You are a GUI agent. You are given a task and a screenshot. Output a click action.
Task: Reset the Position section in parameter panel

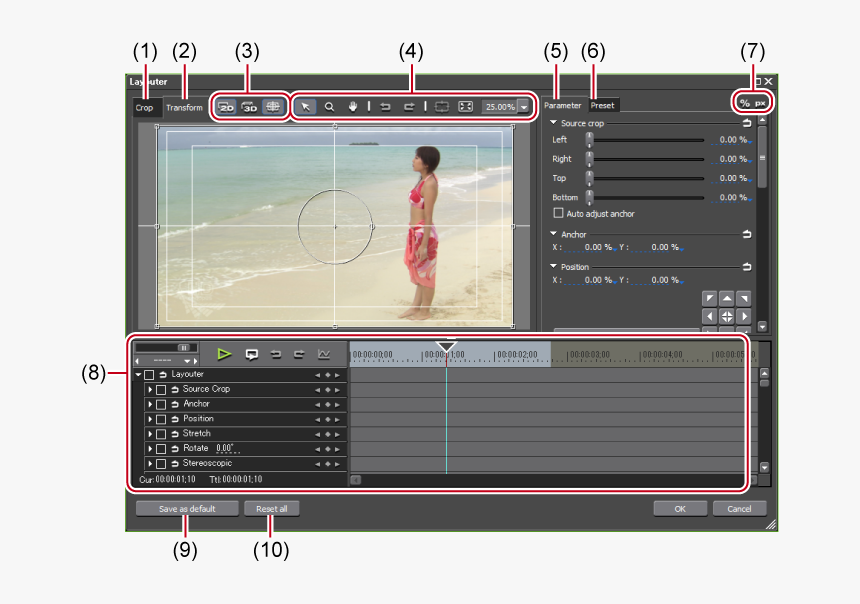(746, 267)
